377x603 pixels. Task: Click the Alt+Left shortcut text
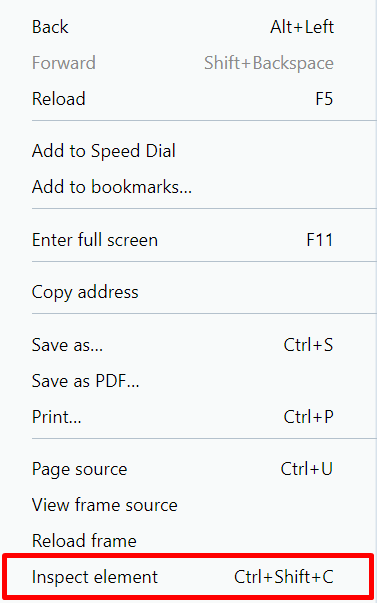pos(302,27)
